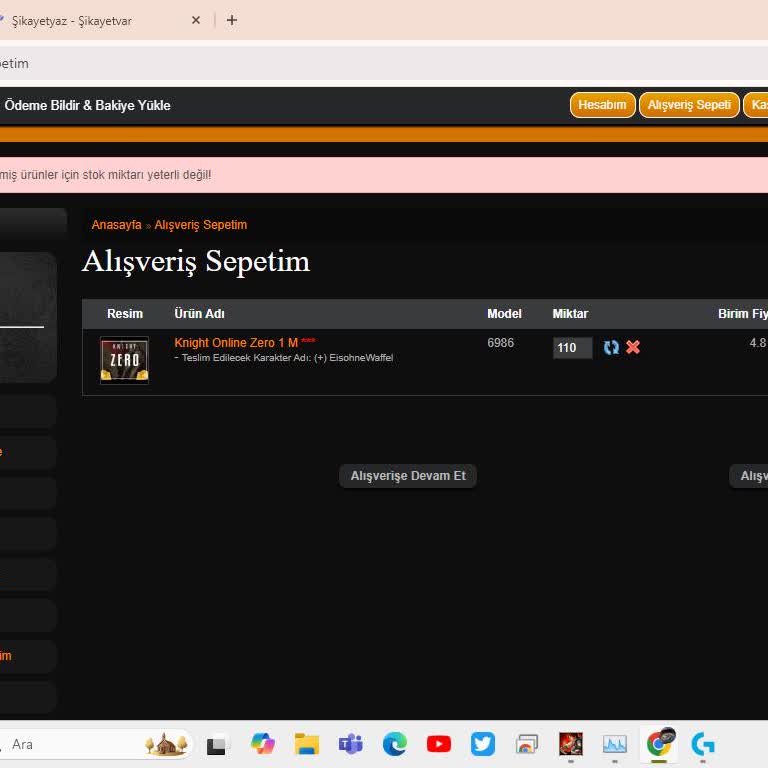Open the Knight Online Zero 1 M link
Viewport: 768px width, 768px height.
coord(236,342)
